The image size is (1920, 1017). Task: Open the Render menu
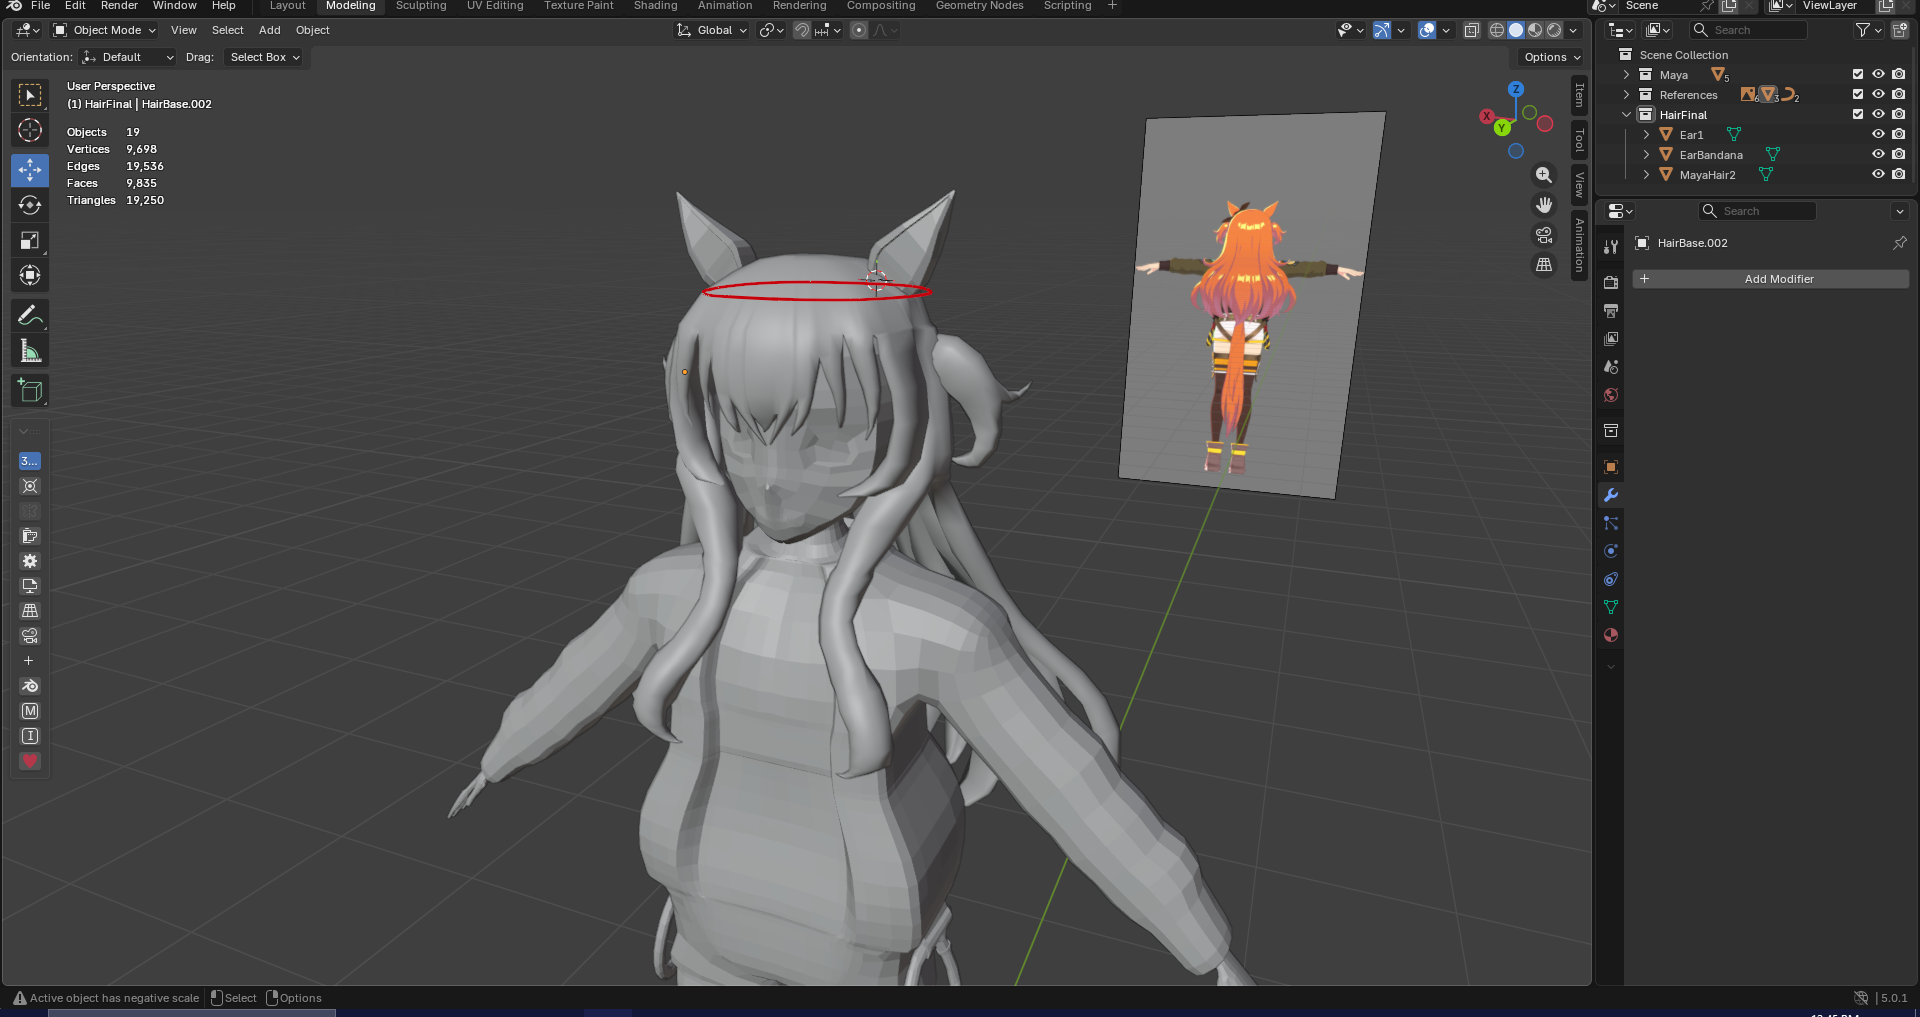click(119, 6)
